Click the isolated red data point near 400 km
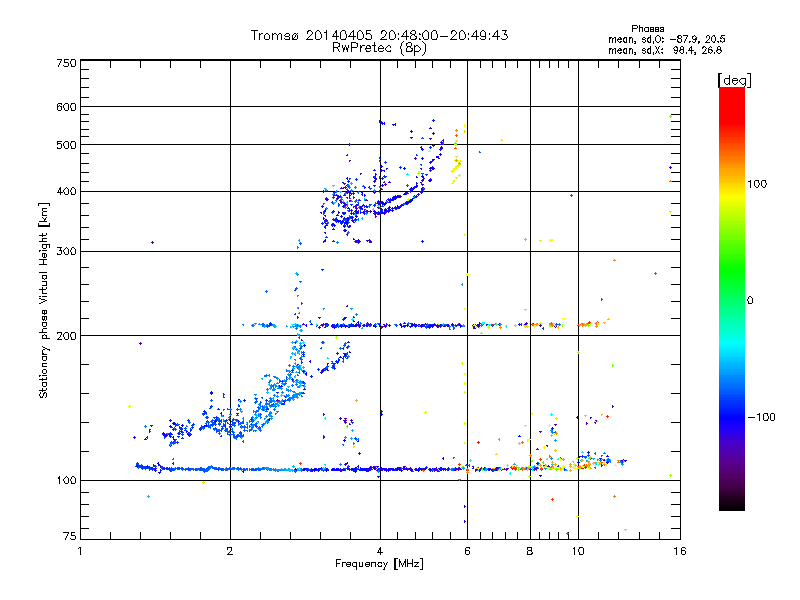The height and width of the screenshot is (600, 800). (571, 195)
